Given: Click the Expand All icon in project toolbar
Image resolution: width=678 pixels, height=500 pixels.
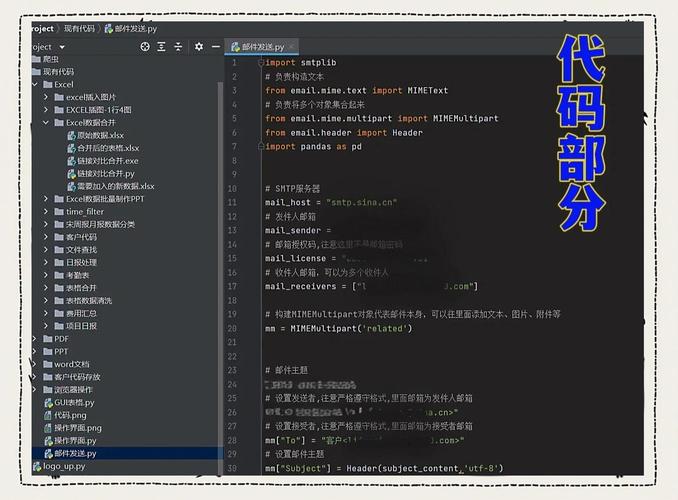Looking at the screenshot, I should tap(161, 46).
